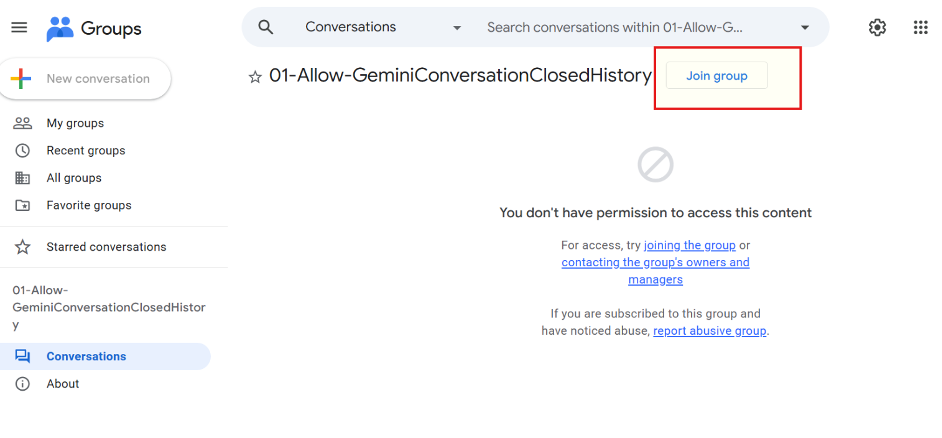Screen dimensions: 942x438
Task: Open Starred conversations in sidebar
Action: click(106, 247)
